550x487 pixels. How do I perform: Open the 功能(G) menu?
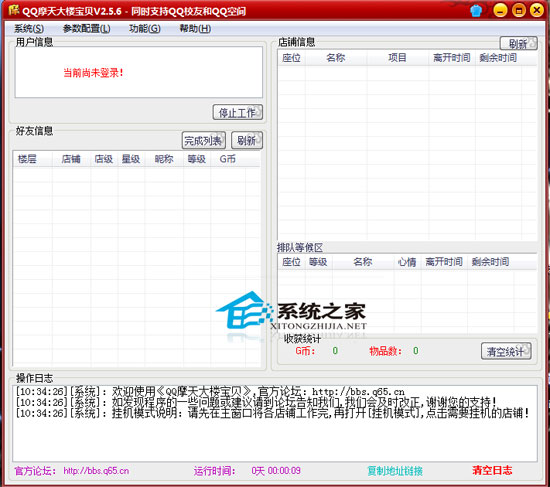(145, 28)
